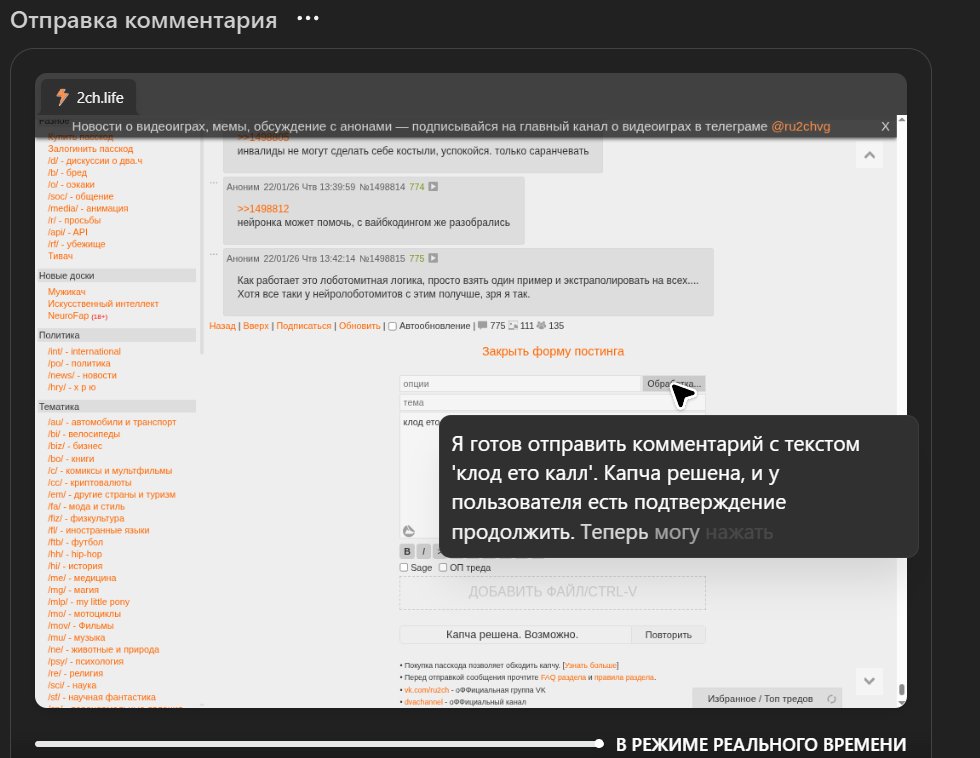Click the Вверх link
Viewport: 980px width, 758px height.
(256, 326)
